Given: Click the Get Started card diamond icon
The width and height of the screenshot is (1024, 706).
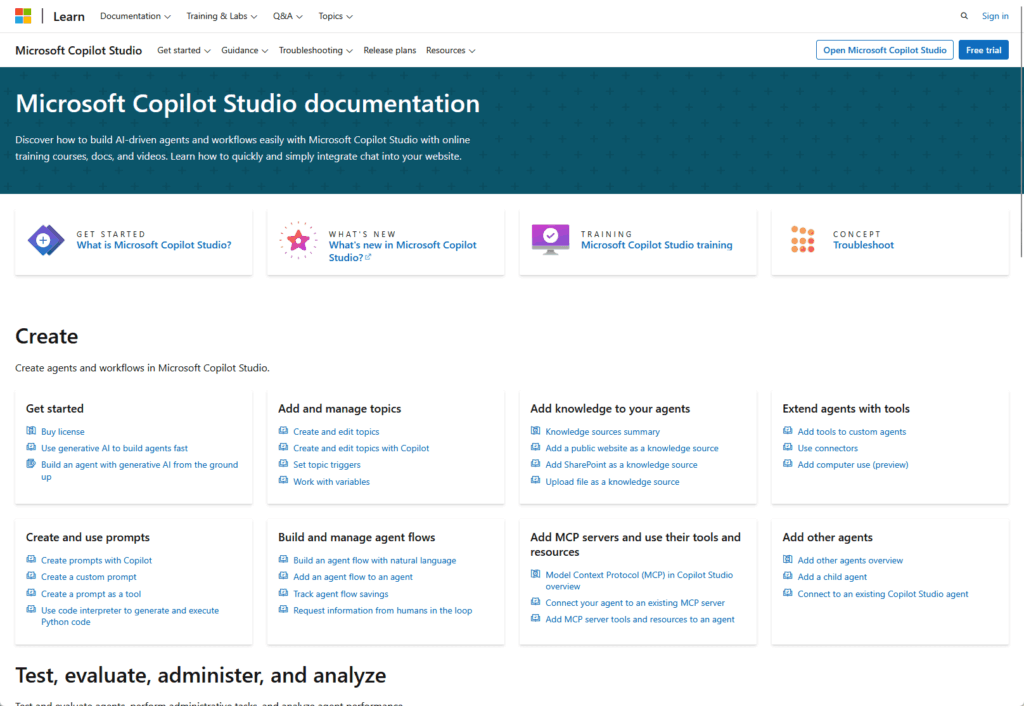Looking at the screenshot, I should (46, 240).
